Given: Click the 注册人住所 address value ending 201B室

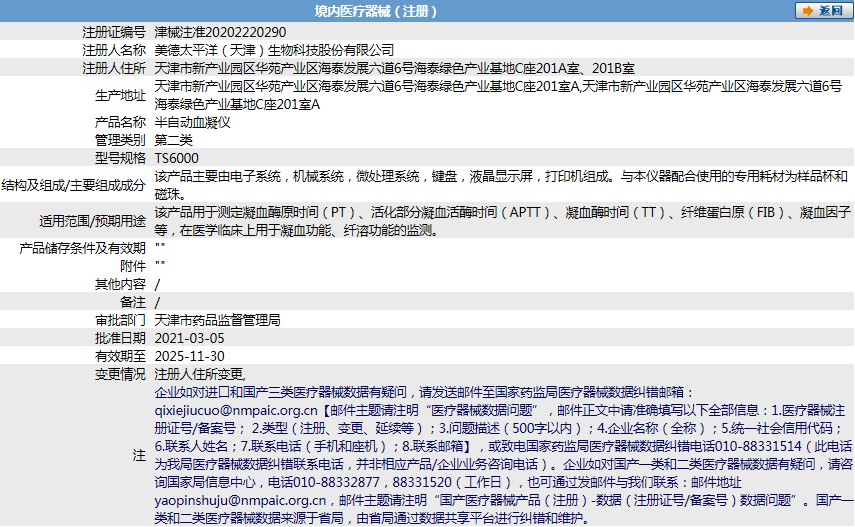Looking at the screenshot, I should pos(395,68).
